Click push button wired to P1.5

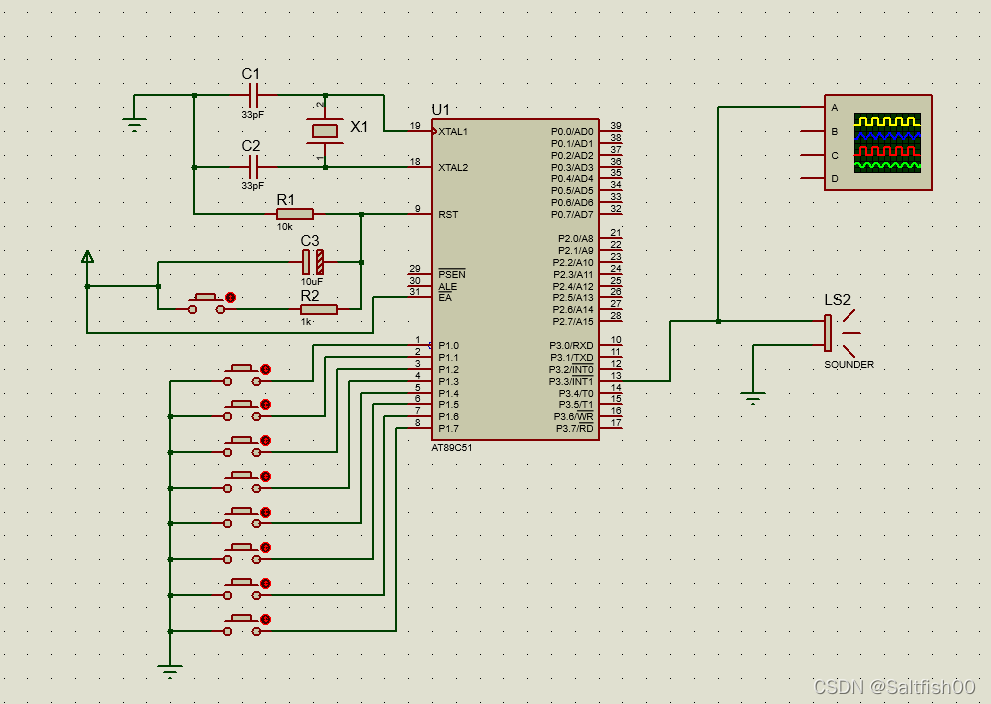pos(243,554)
